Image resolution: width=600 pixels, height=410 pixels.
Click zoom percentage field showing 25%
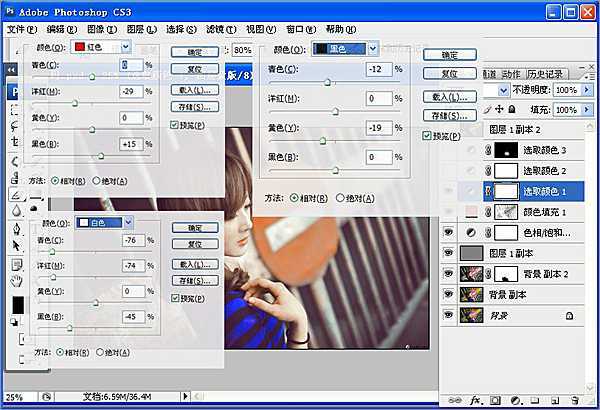pos(20,397)
